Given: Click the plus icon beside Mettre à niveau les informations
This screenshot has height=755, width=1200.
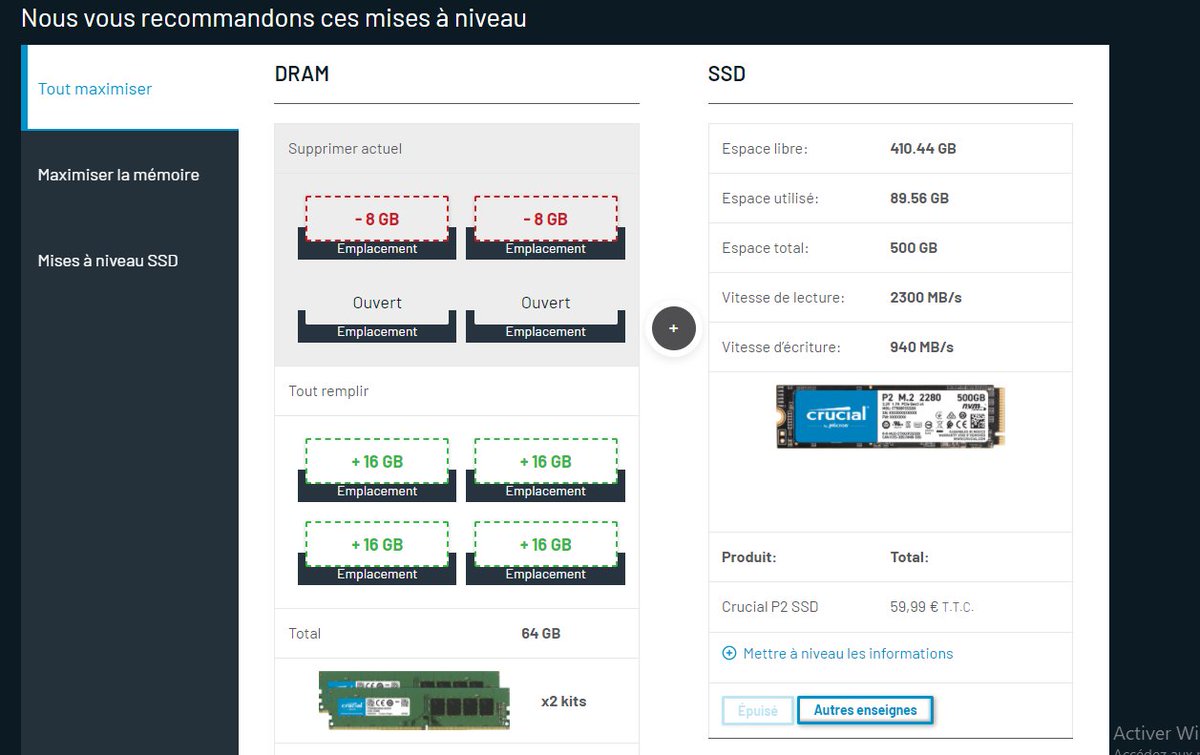Looking at the screenshot, I should point(729,654).
